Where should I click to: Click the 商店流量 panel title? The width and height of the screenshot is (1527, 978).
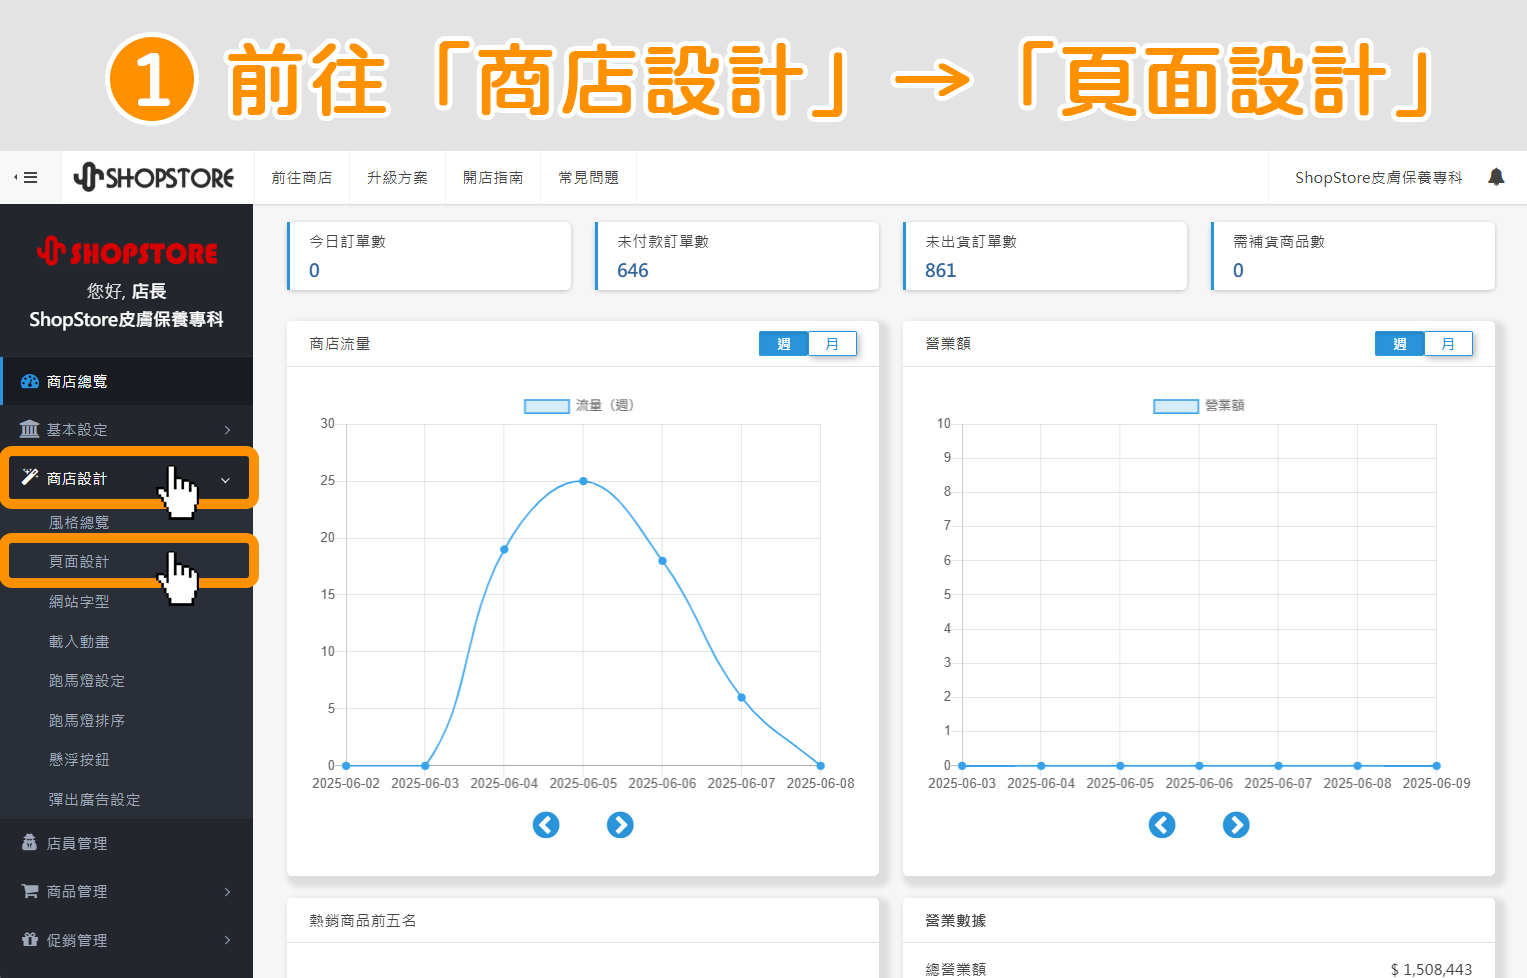pyautogui.click(x=340, y=344)
